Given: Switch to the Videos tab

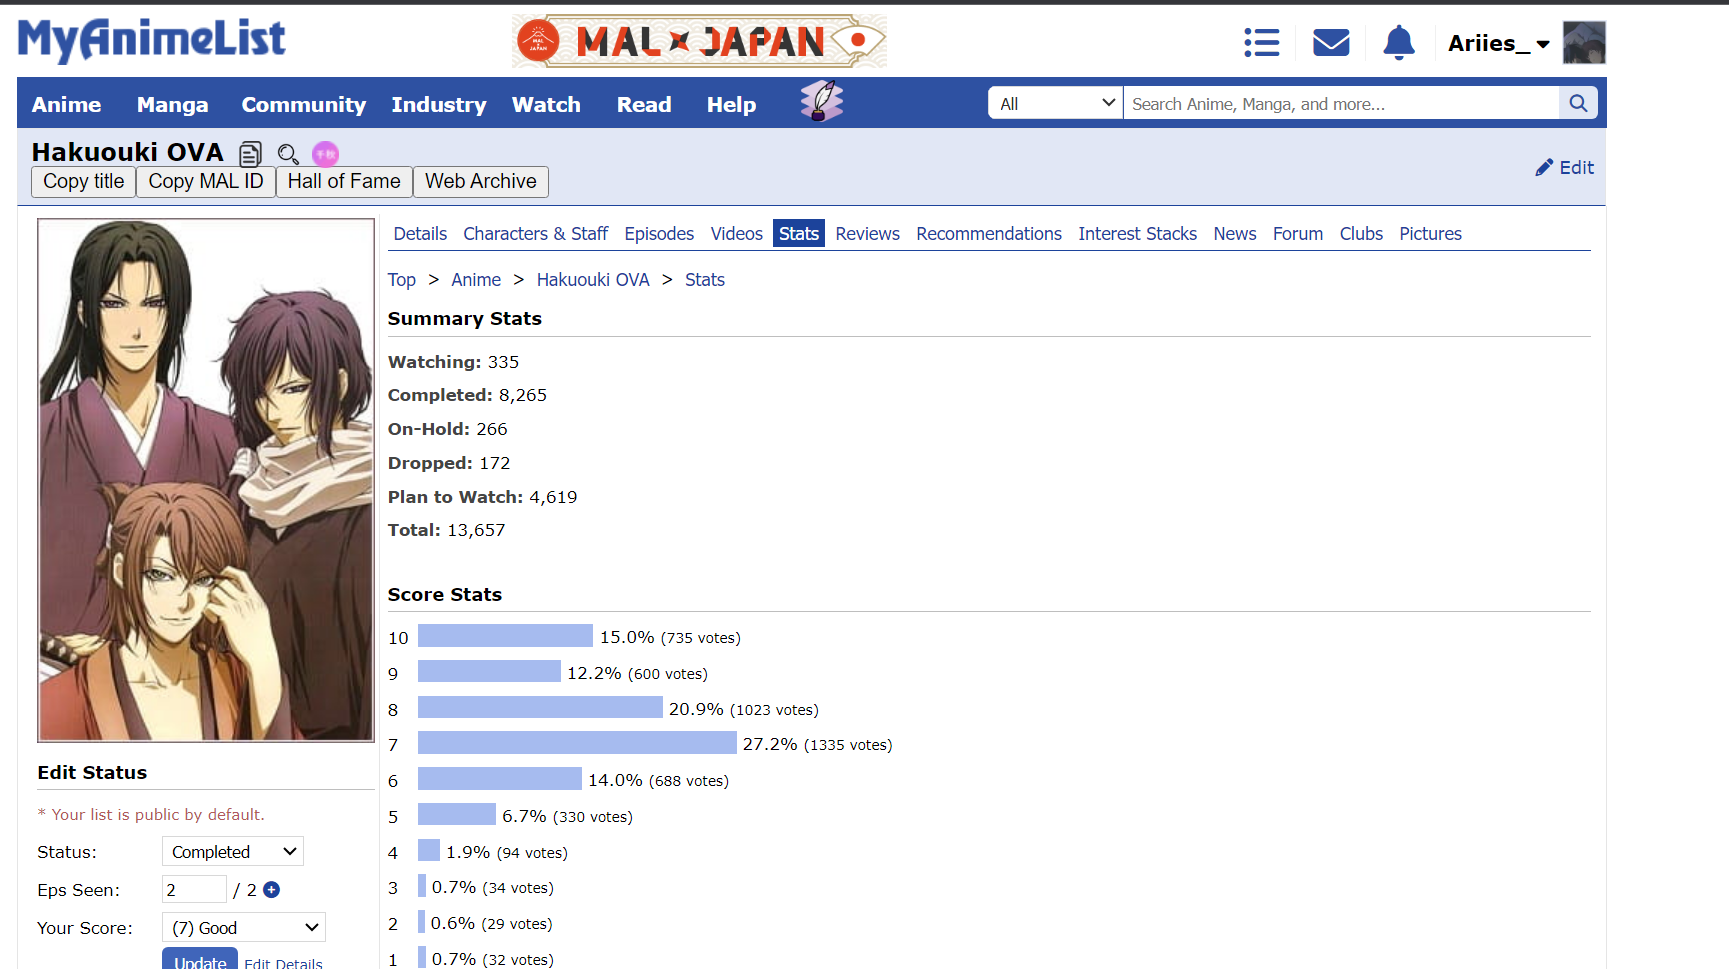Looking at the screenshot, I should tap(736, 234).
